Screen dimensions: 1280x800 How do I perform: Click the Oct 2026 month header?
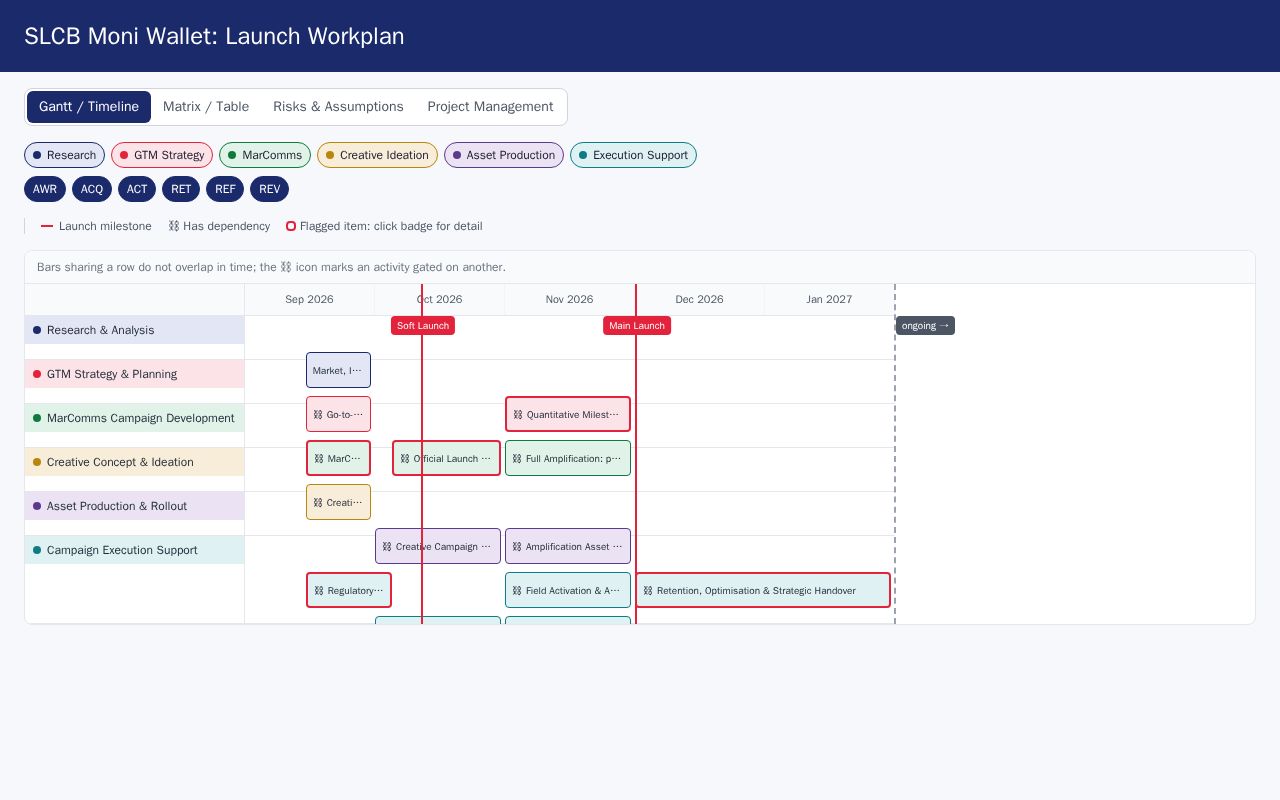[x=439, y=300]
